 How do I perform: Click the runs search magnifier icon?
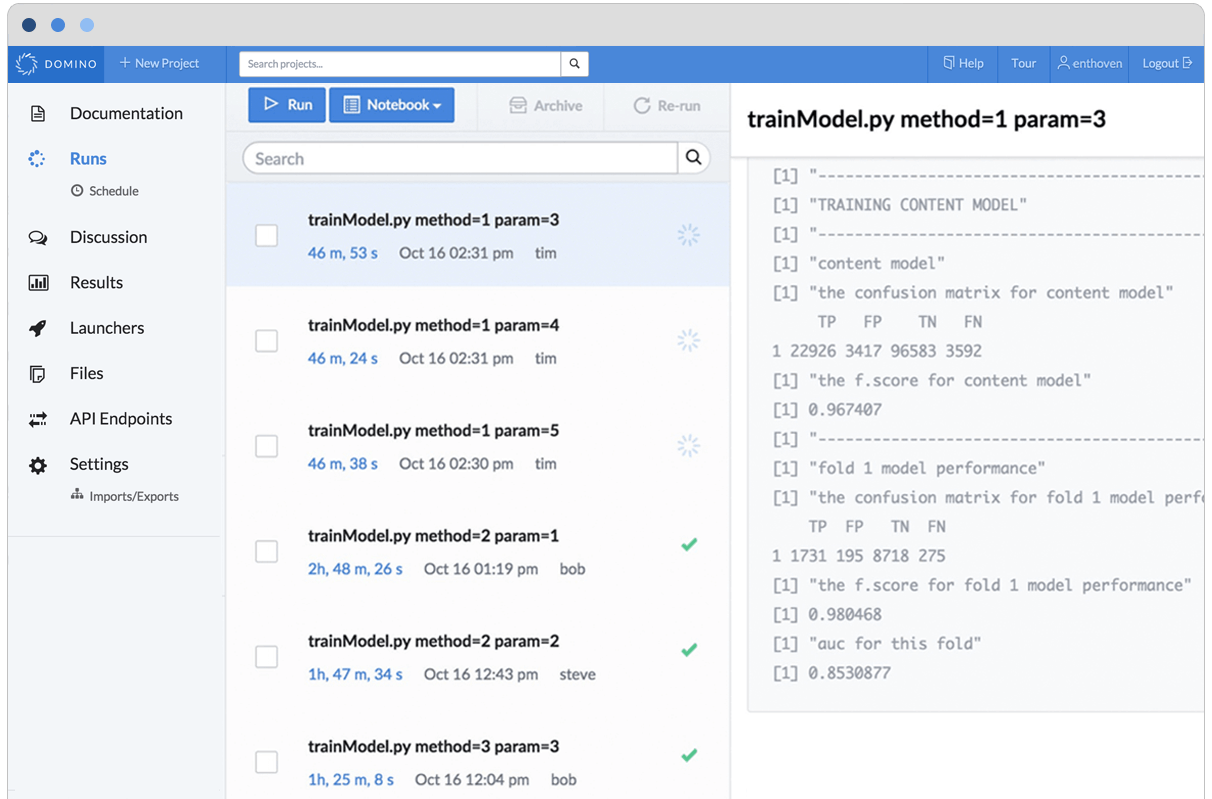click(693, 158)
